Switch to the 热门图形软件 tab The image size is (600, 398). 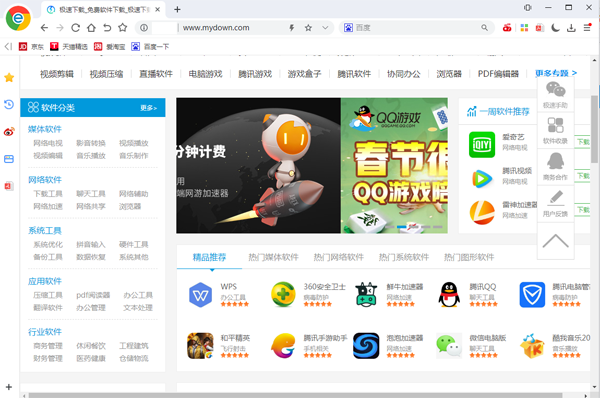(x=469, y=257)
